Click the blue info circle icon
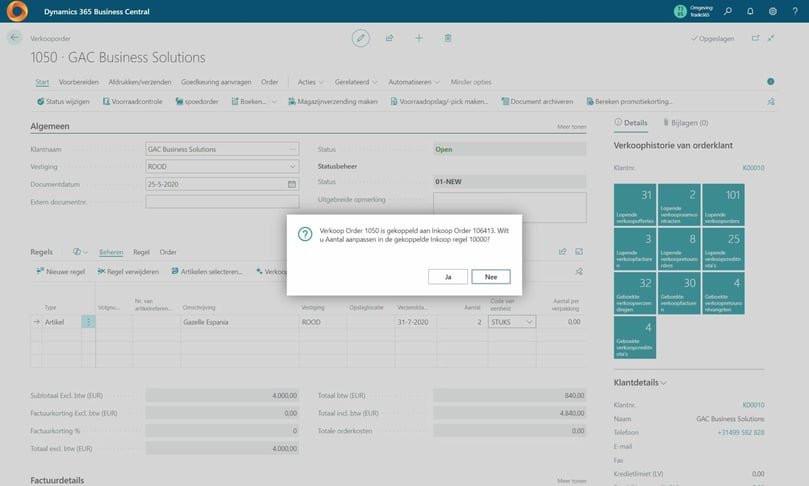This screenshot has height=486, width=809. coord(770,82)
